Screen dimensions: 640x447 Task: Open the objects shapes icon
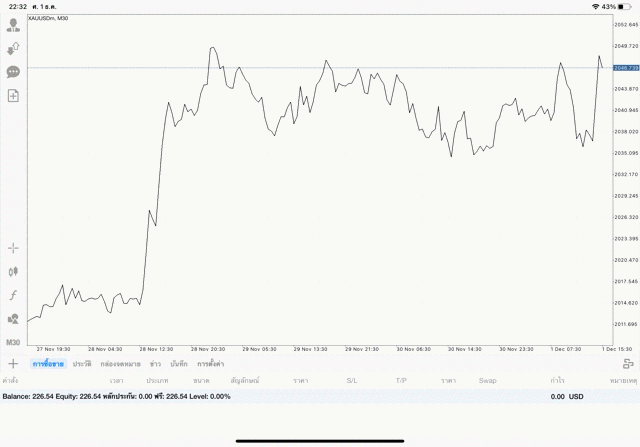[x=13, y=319]
